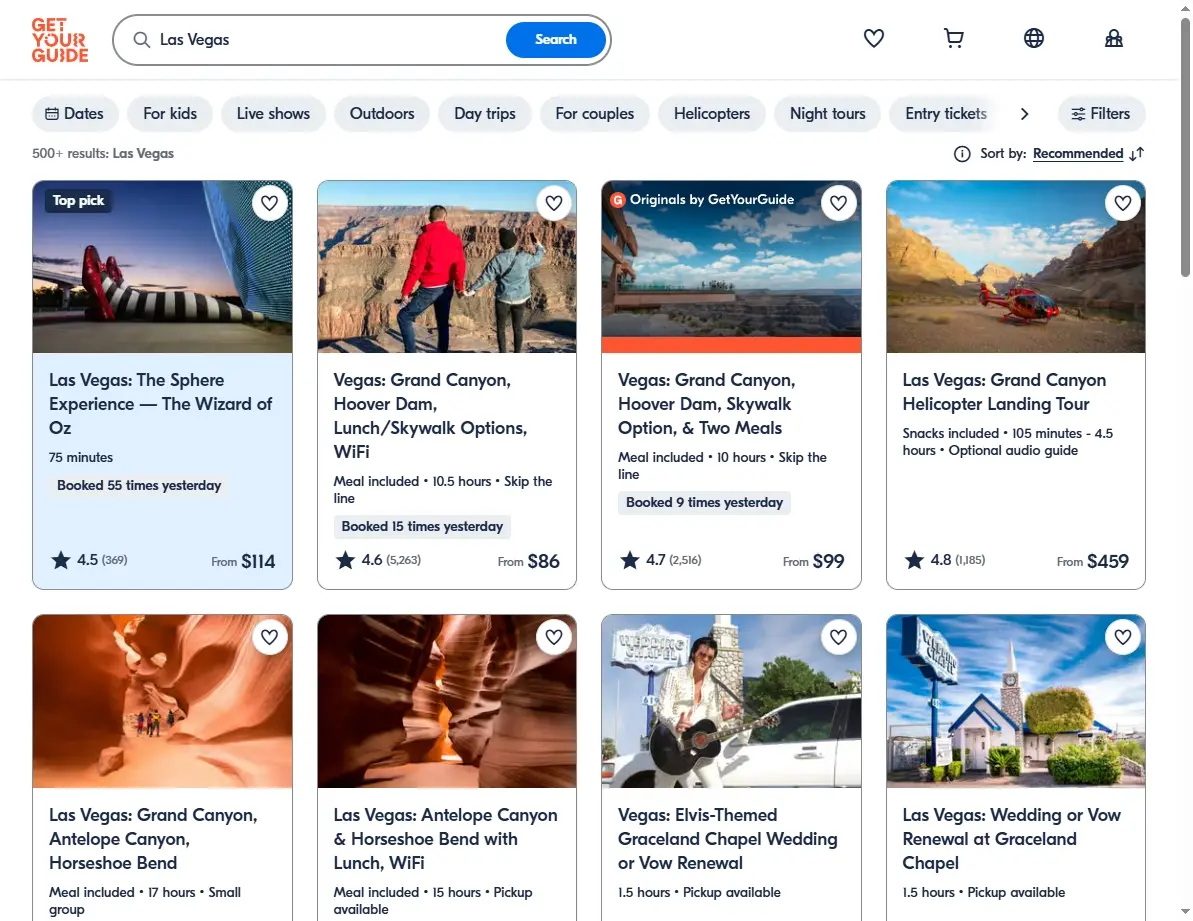Click the star on the $99 tour card
1193x921 pixels.
click(630, 561)
